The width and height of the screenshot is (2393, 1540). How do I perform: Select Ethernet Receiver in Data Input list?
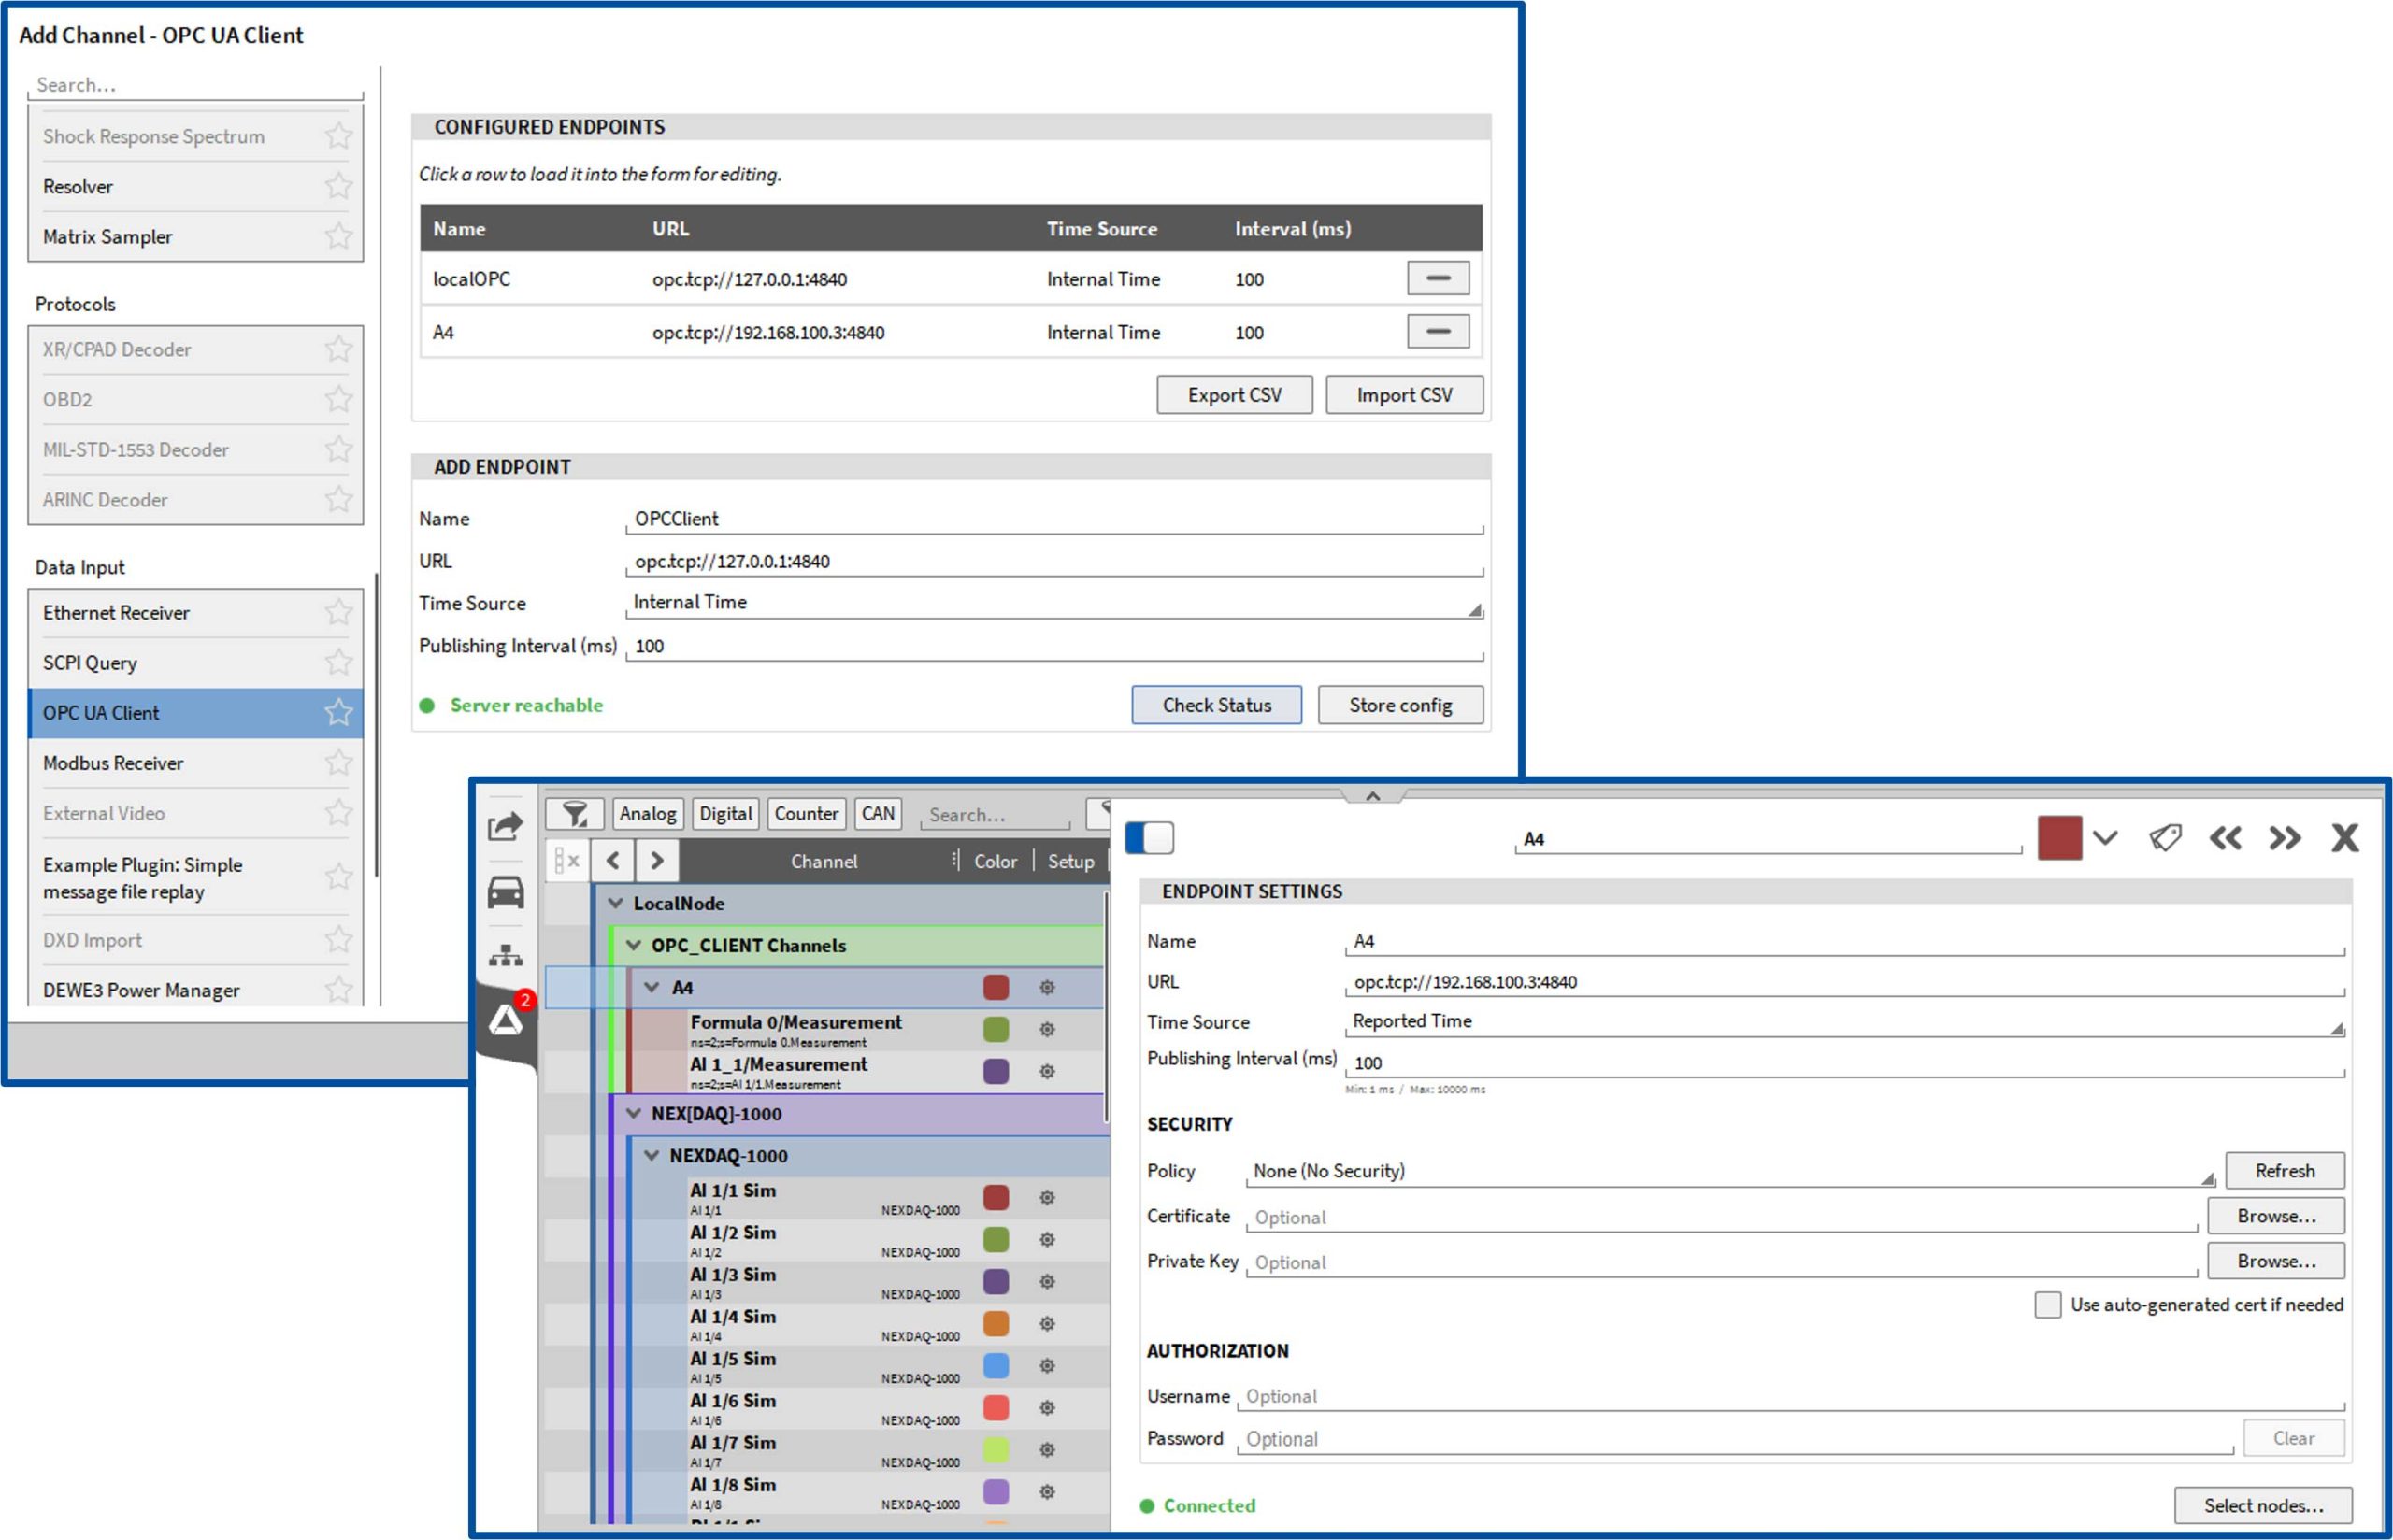195,612
